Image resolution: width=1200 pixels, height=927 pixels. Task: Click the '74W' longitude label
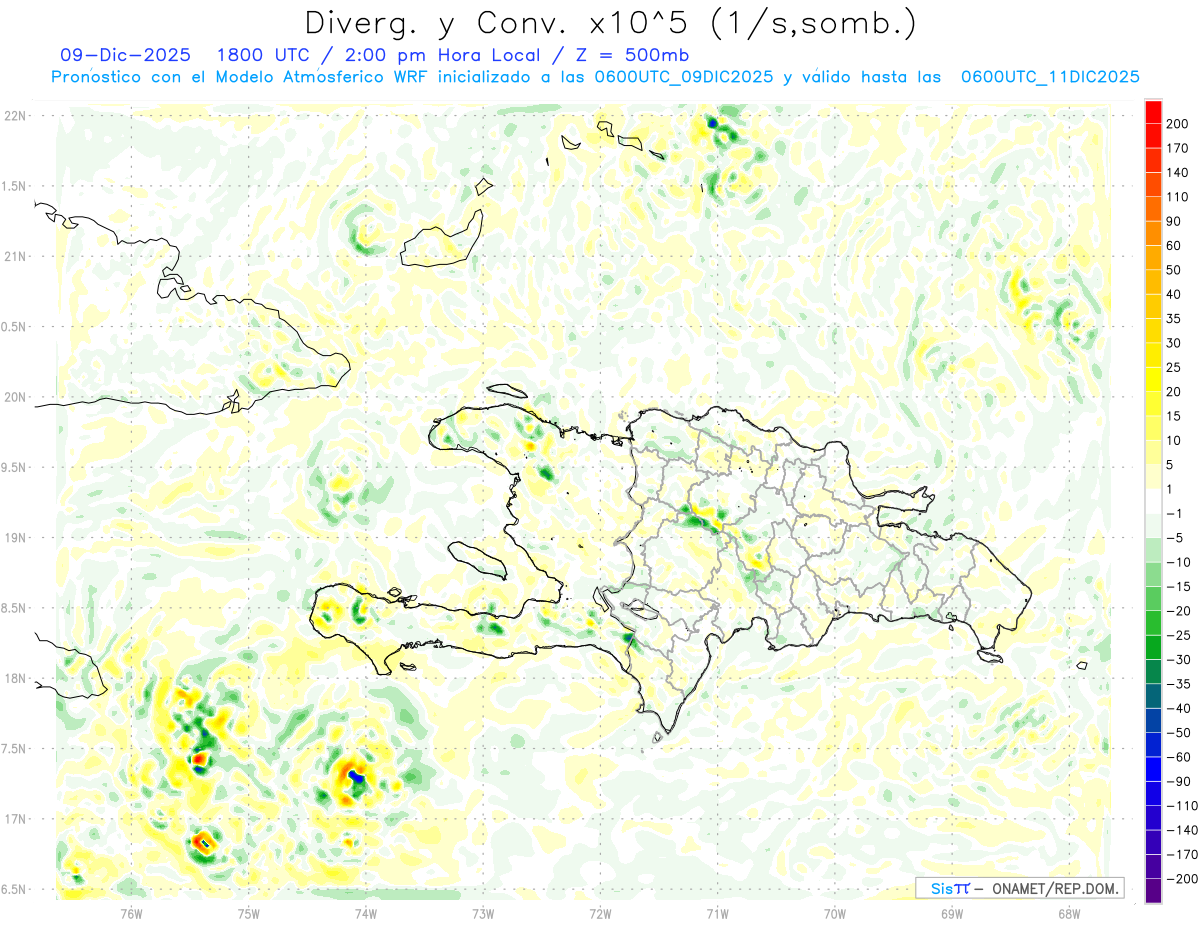pos(365,913)
